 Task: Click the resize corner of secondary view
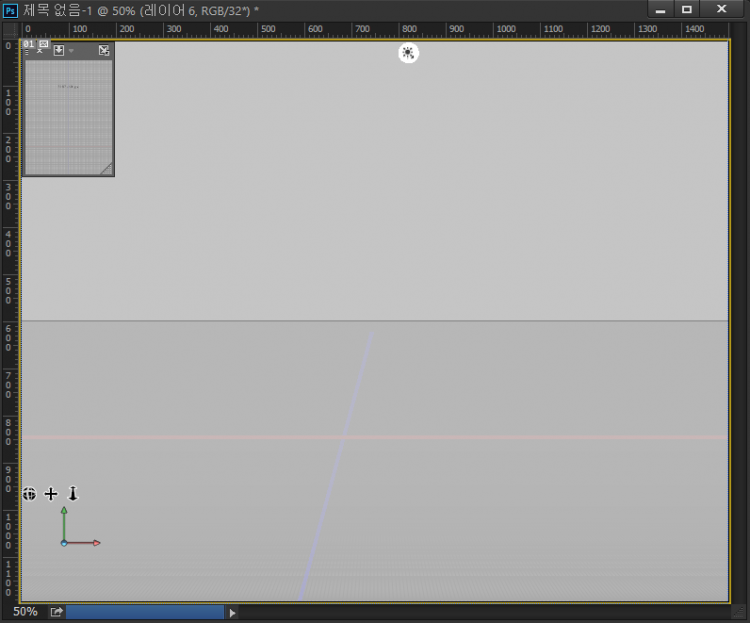[107, 170]
